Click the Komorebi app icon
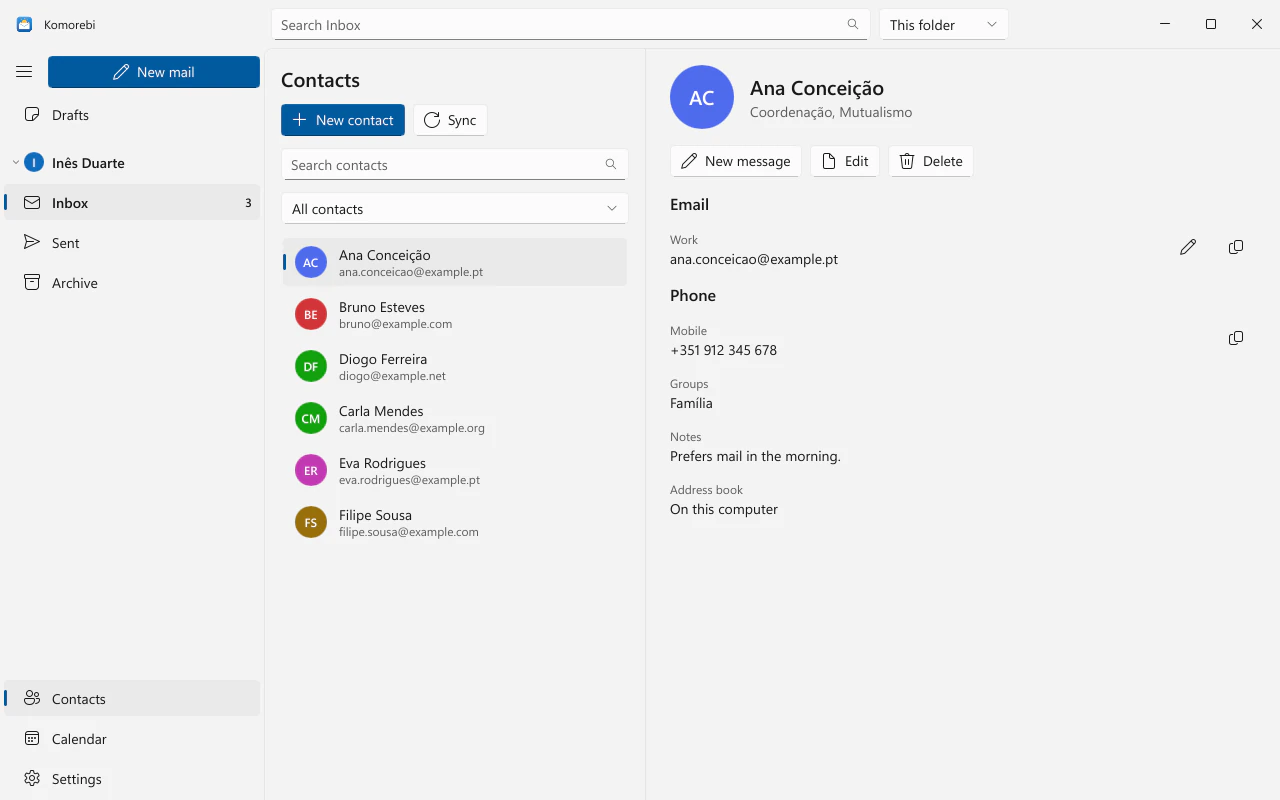This screenshot has width=1280, height=800. [x=24, y=25]
